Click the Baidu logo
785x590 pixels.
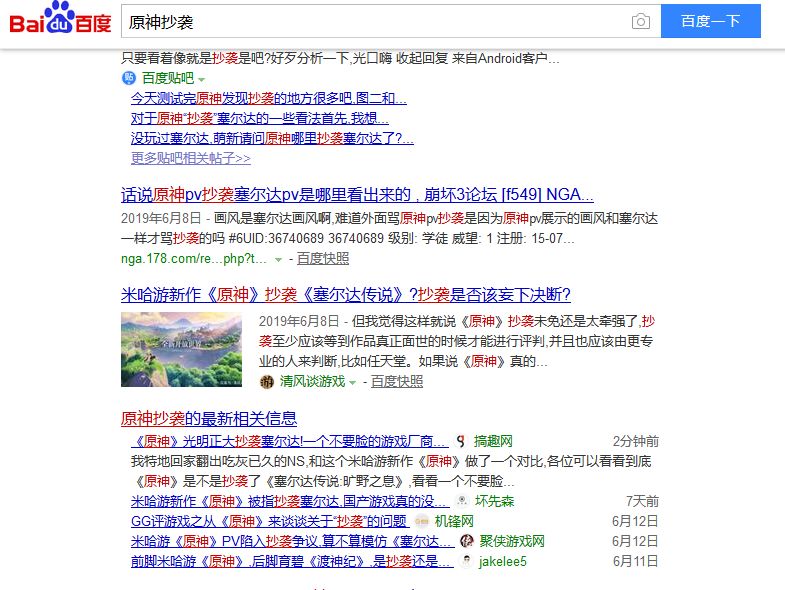[x=60, y=18]
